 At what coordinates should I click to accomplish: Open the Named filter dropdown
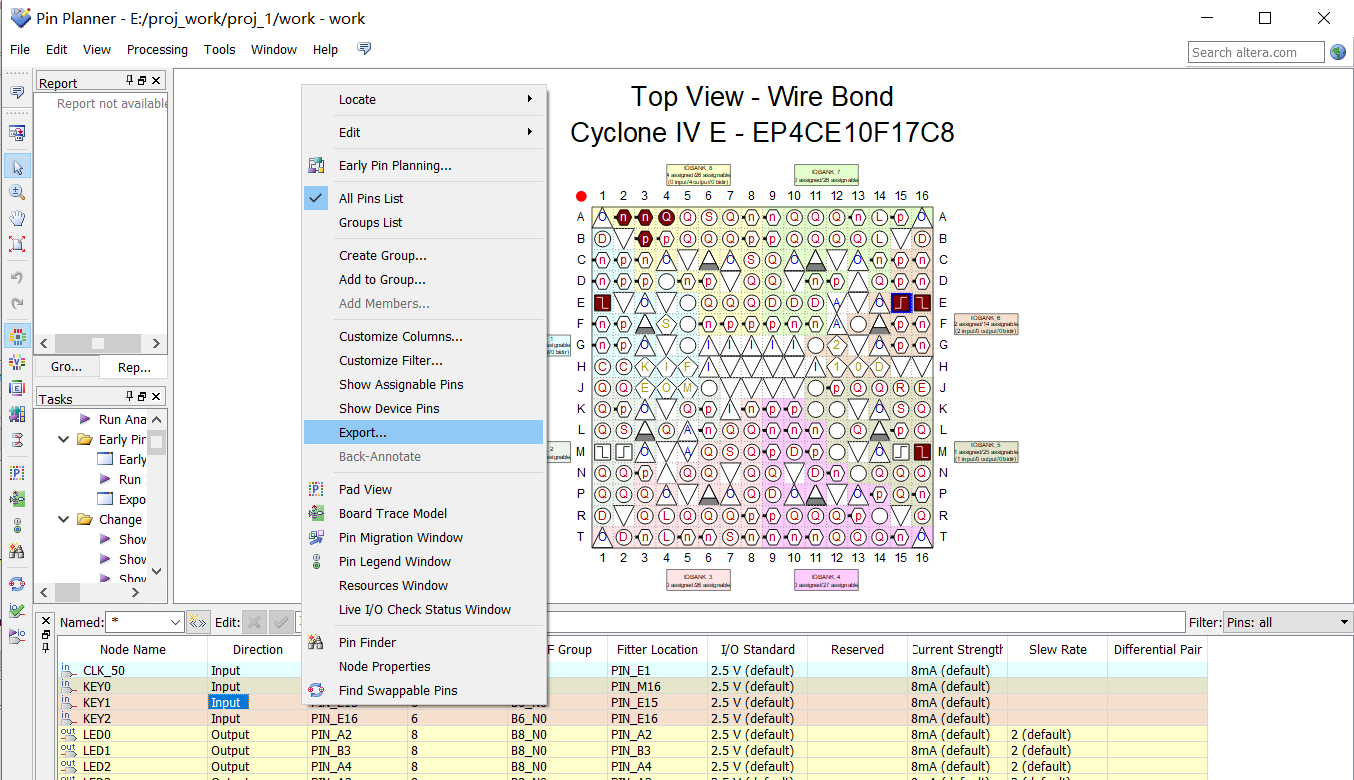tap(176, 622)
